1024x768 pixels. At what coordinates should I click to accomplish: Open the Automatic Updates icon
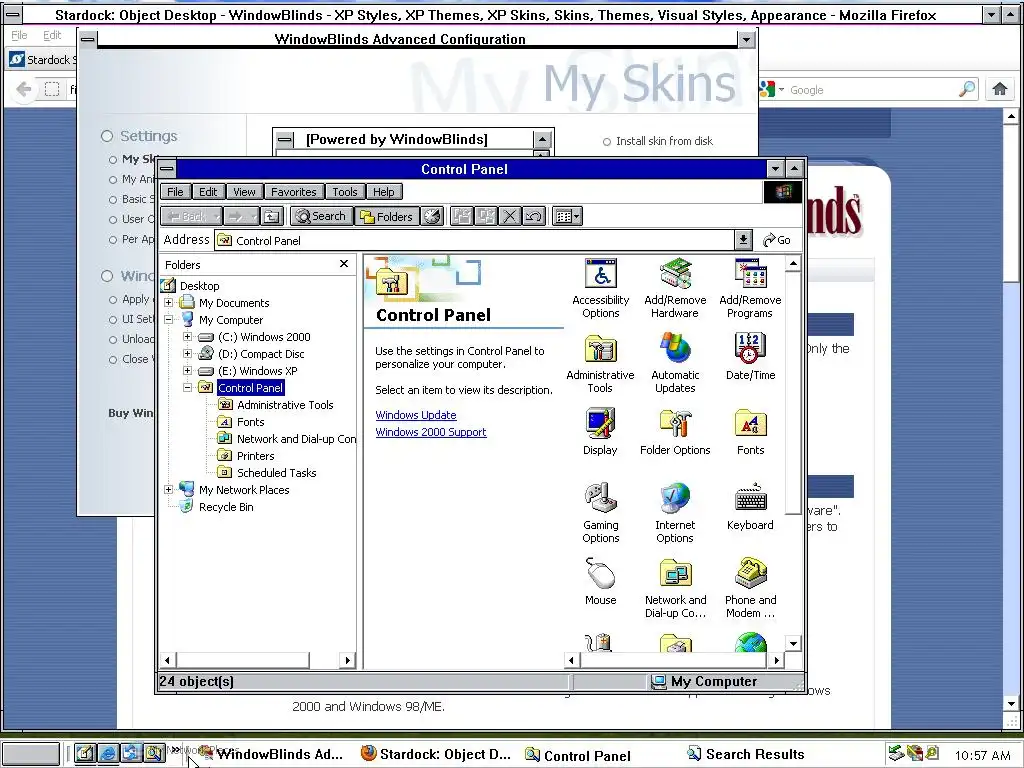pyautogui.click(x=675, y=363)
